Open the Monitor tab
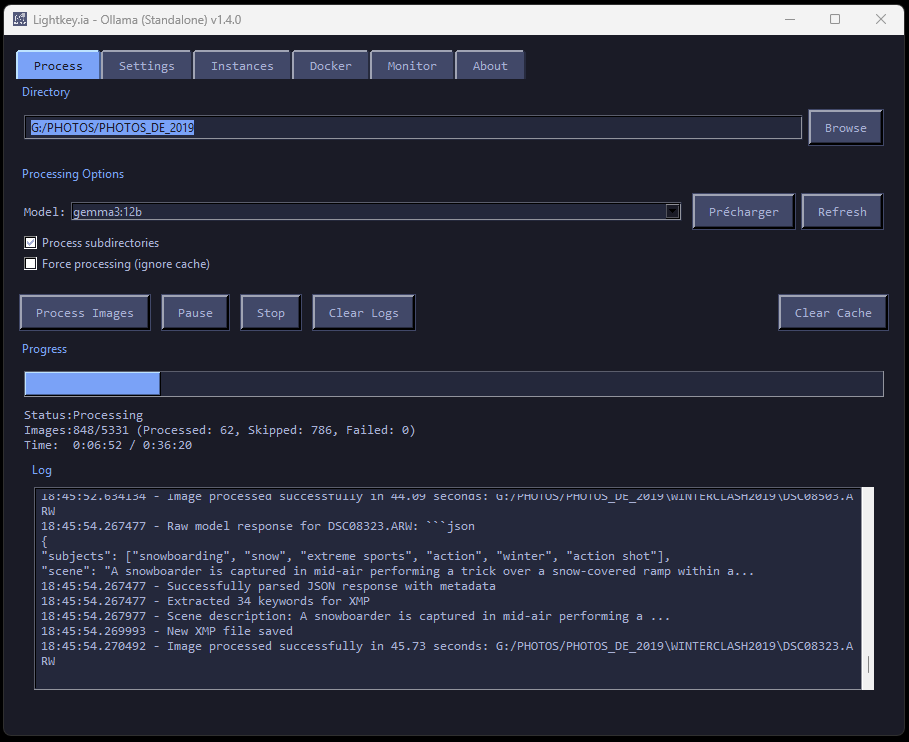Viewport: 909px width, 742px height. click(412, 66)
